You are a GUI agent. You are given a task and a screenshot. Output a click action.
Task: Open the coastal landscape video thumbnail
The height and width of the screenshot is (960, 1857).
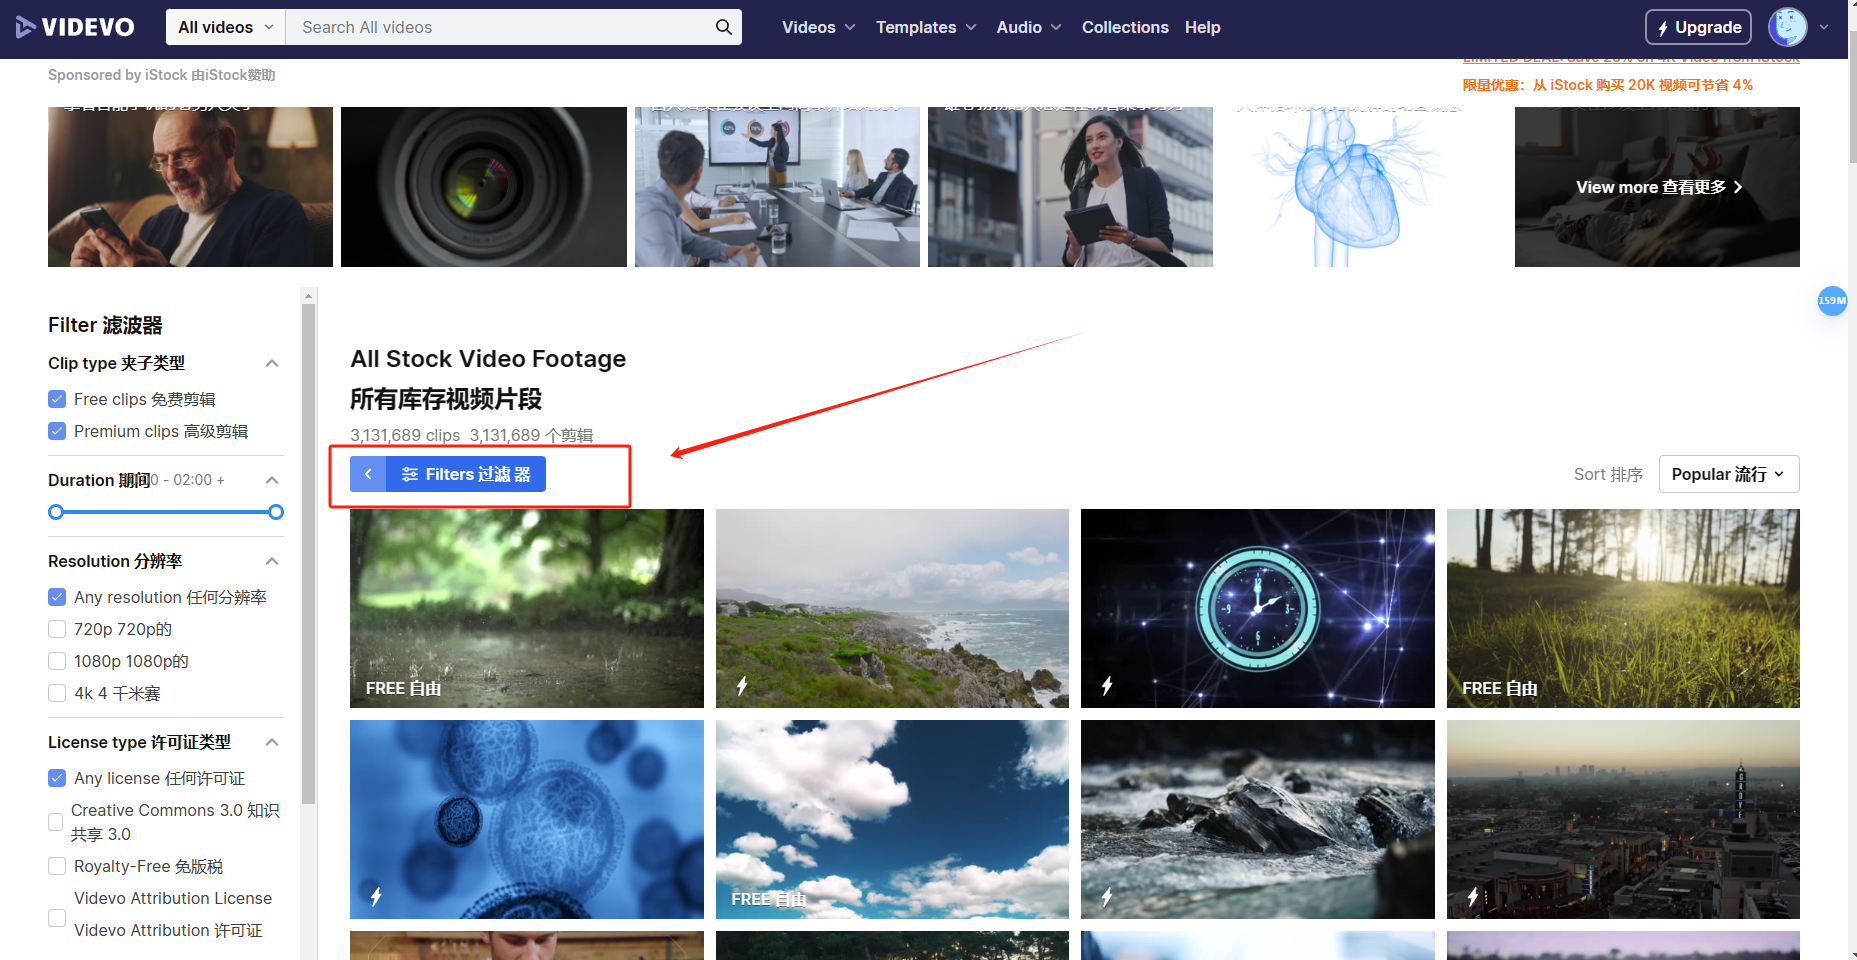click(892, 608)
